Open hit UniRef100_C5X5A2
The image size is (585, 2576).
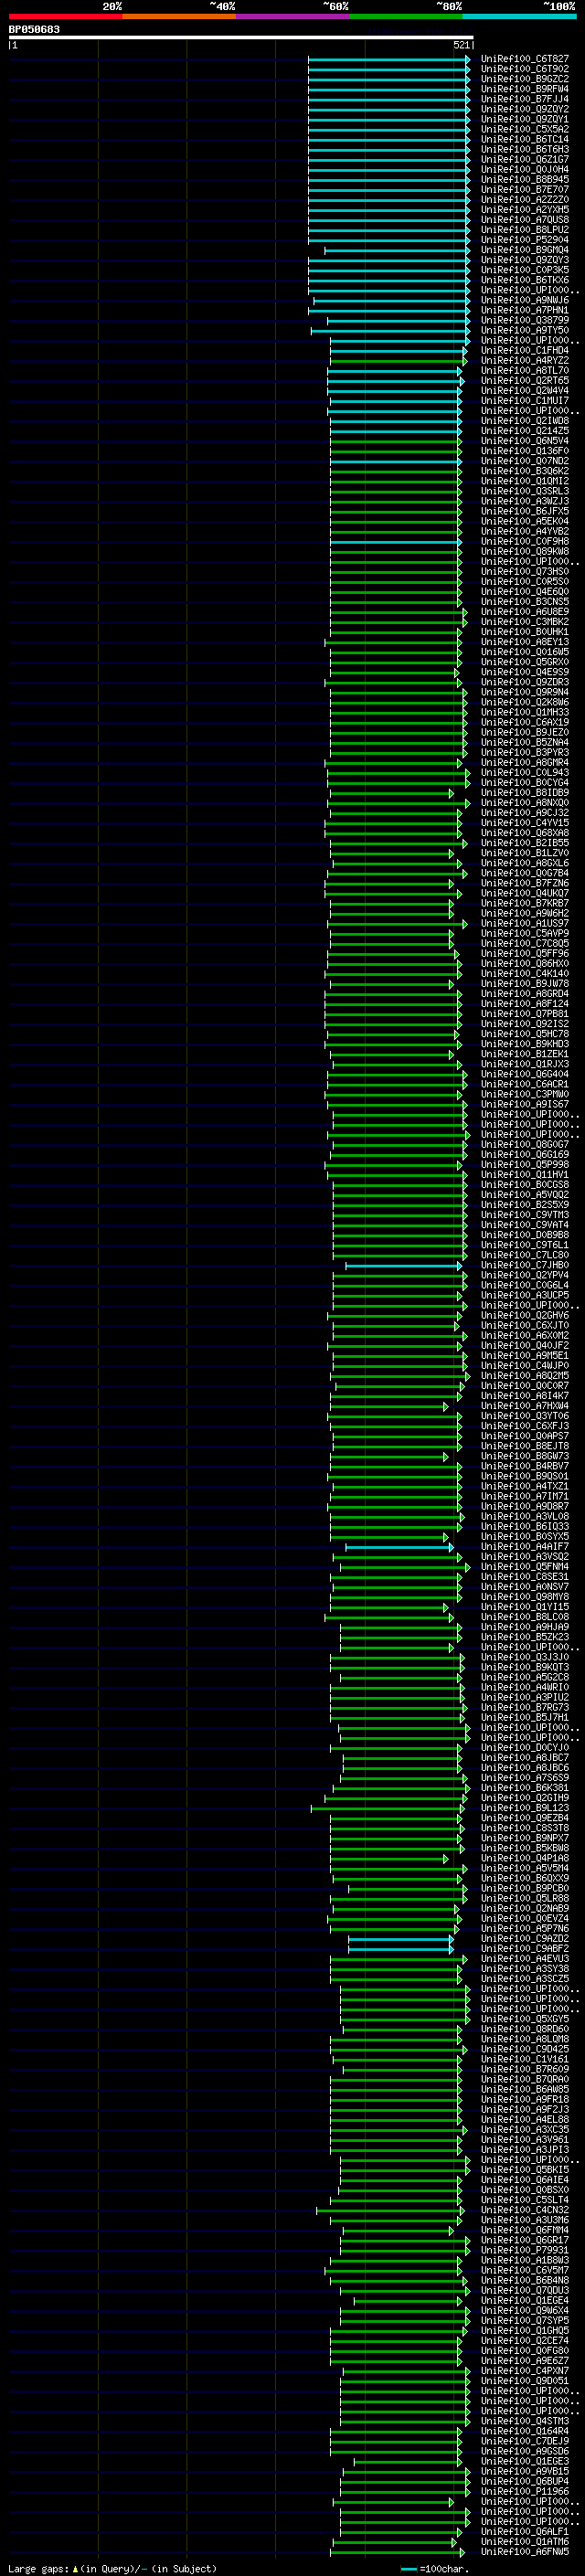coord(524,129)
